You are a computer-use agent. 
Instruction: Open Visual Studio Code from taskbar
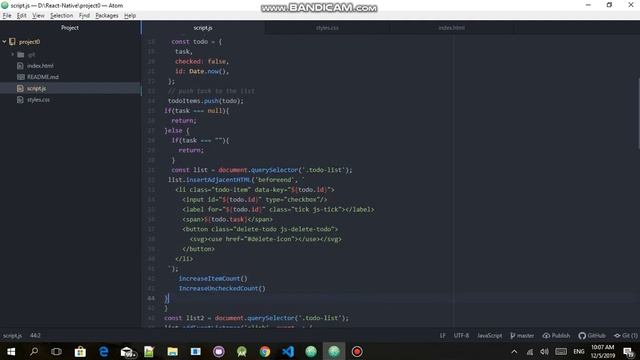288,351
